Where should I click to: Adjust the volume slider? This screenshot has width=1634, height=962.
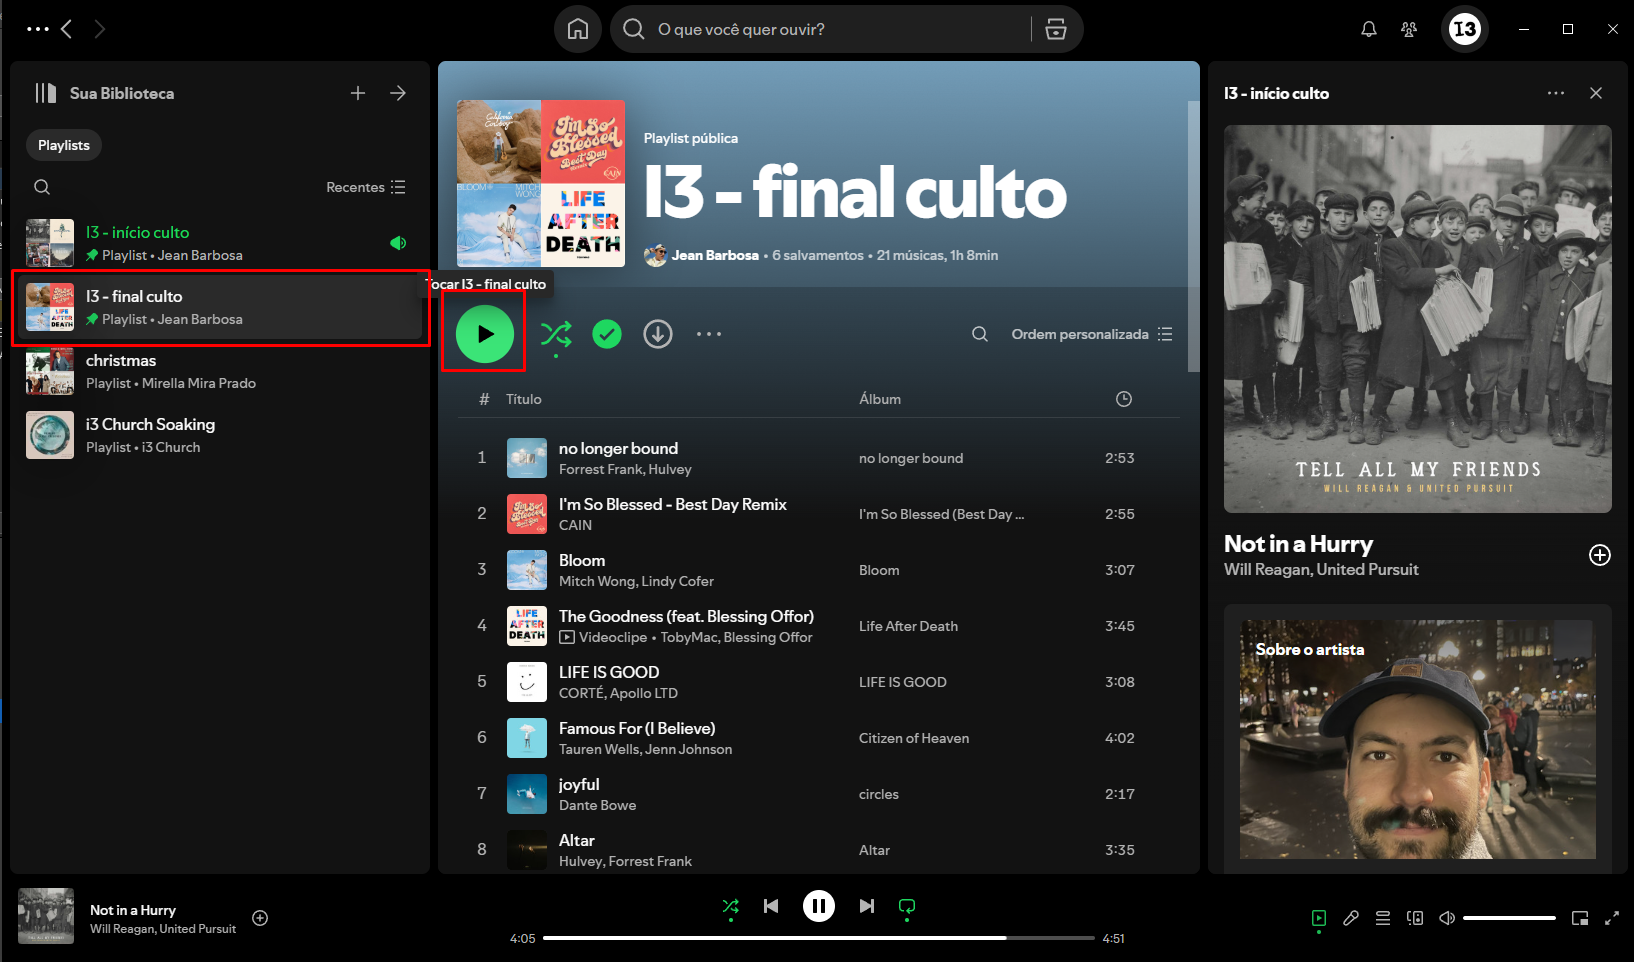(x=1509, y=918)
